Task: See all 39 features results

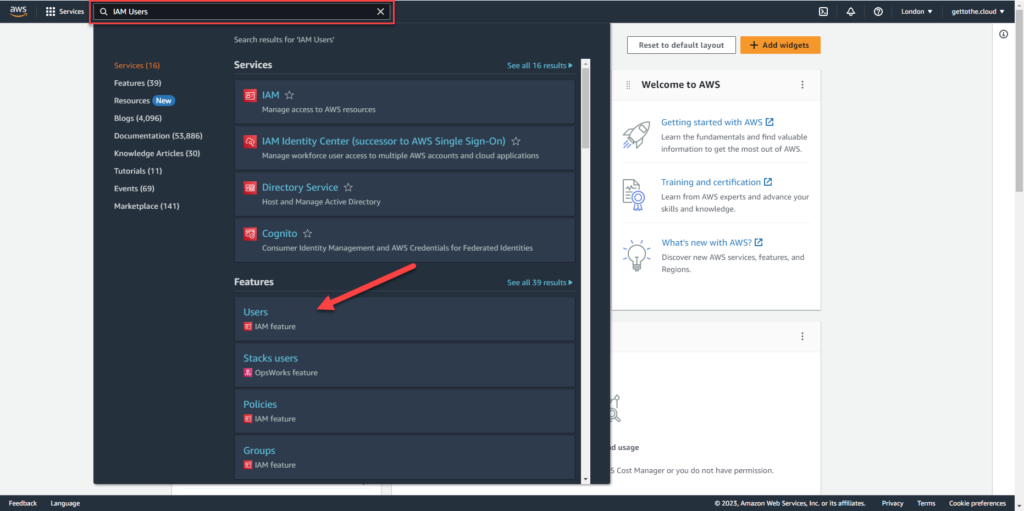Action: click(539, 283)
